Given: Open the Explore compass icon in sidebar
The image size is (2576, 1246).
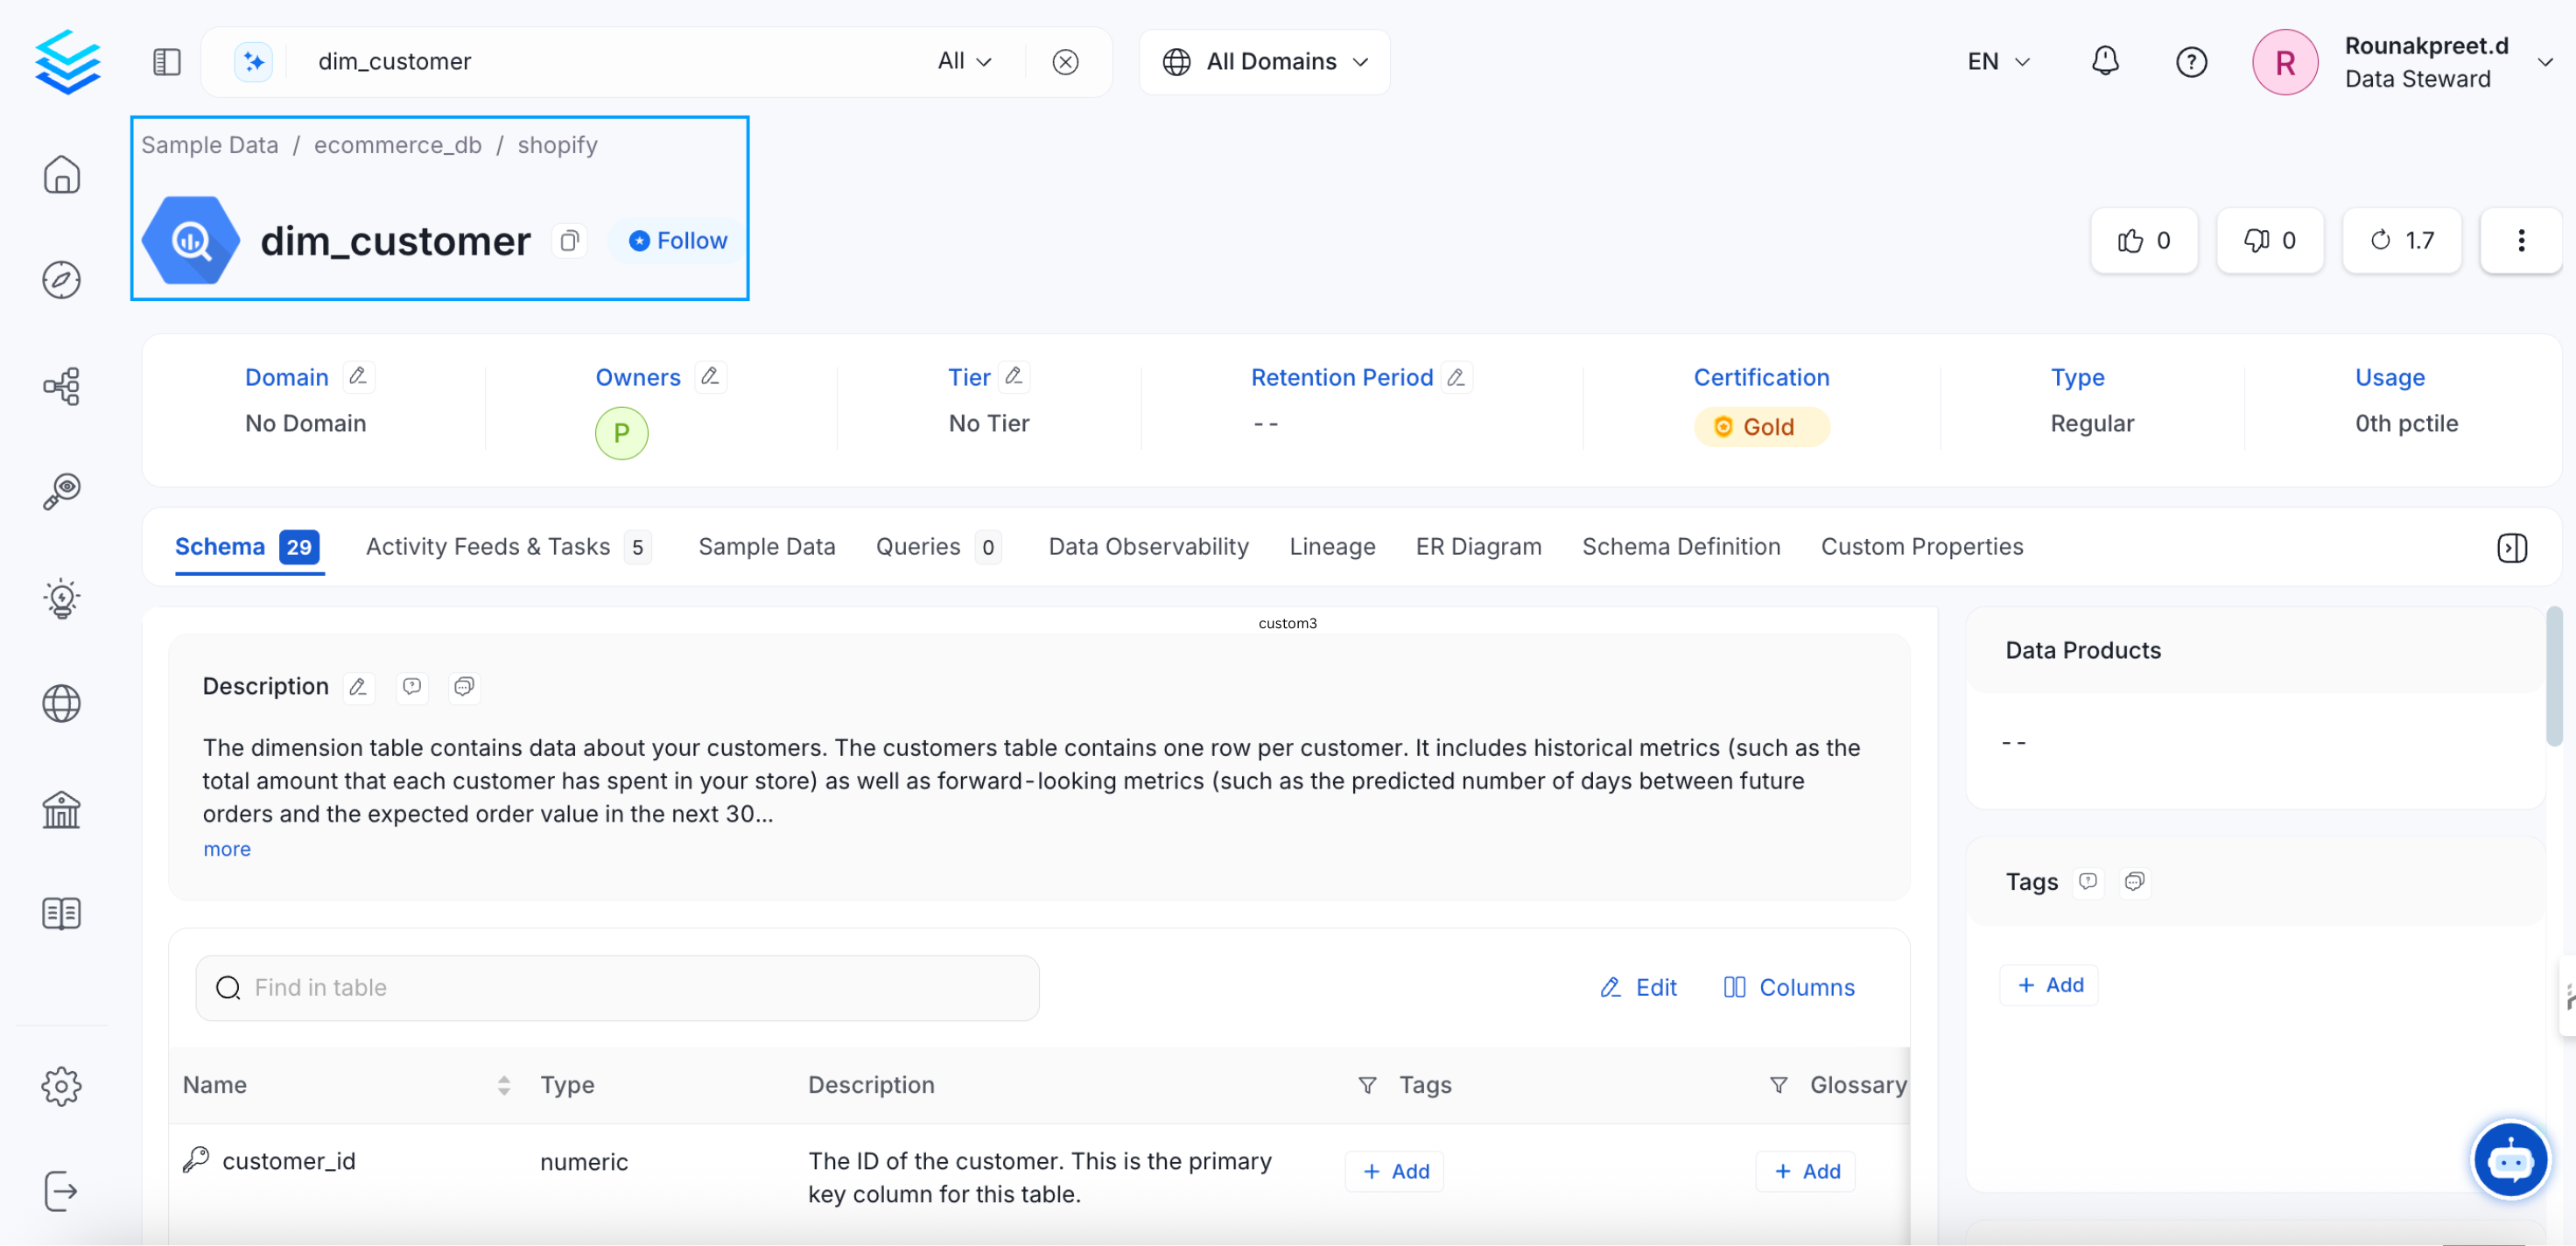Looking at the screenshot, I should 62,280.
